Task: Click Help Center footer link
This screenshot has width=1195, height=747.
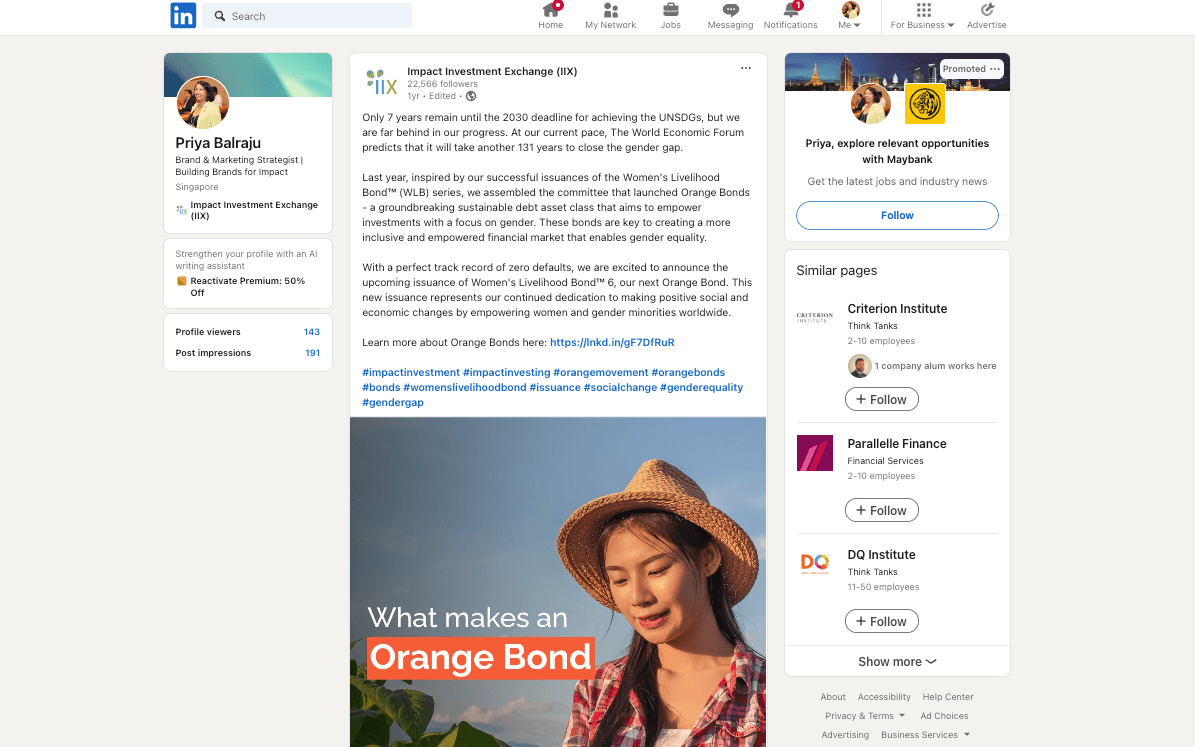Action: (x=948, y=697)
